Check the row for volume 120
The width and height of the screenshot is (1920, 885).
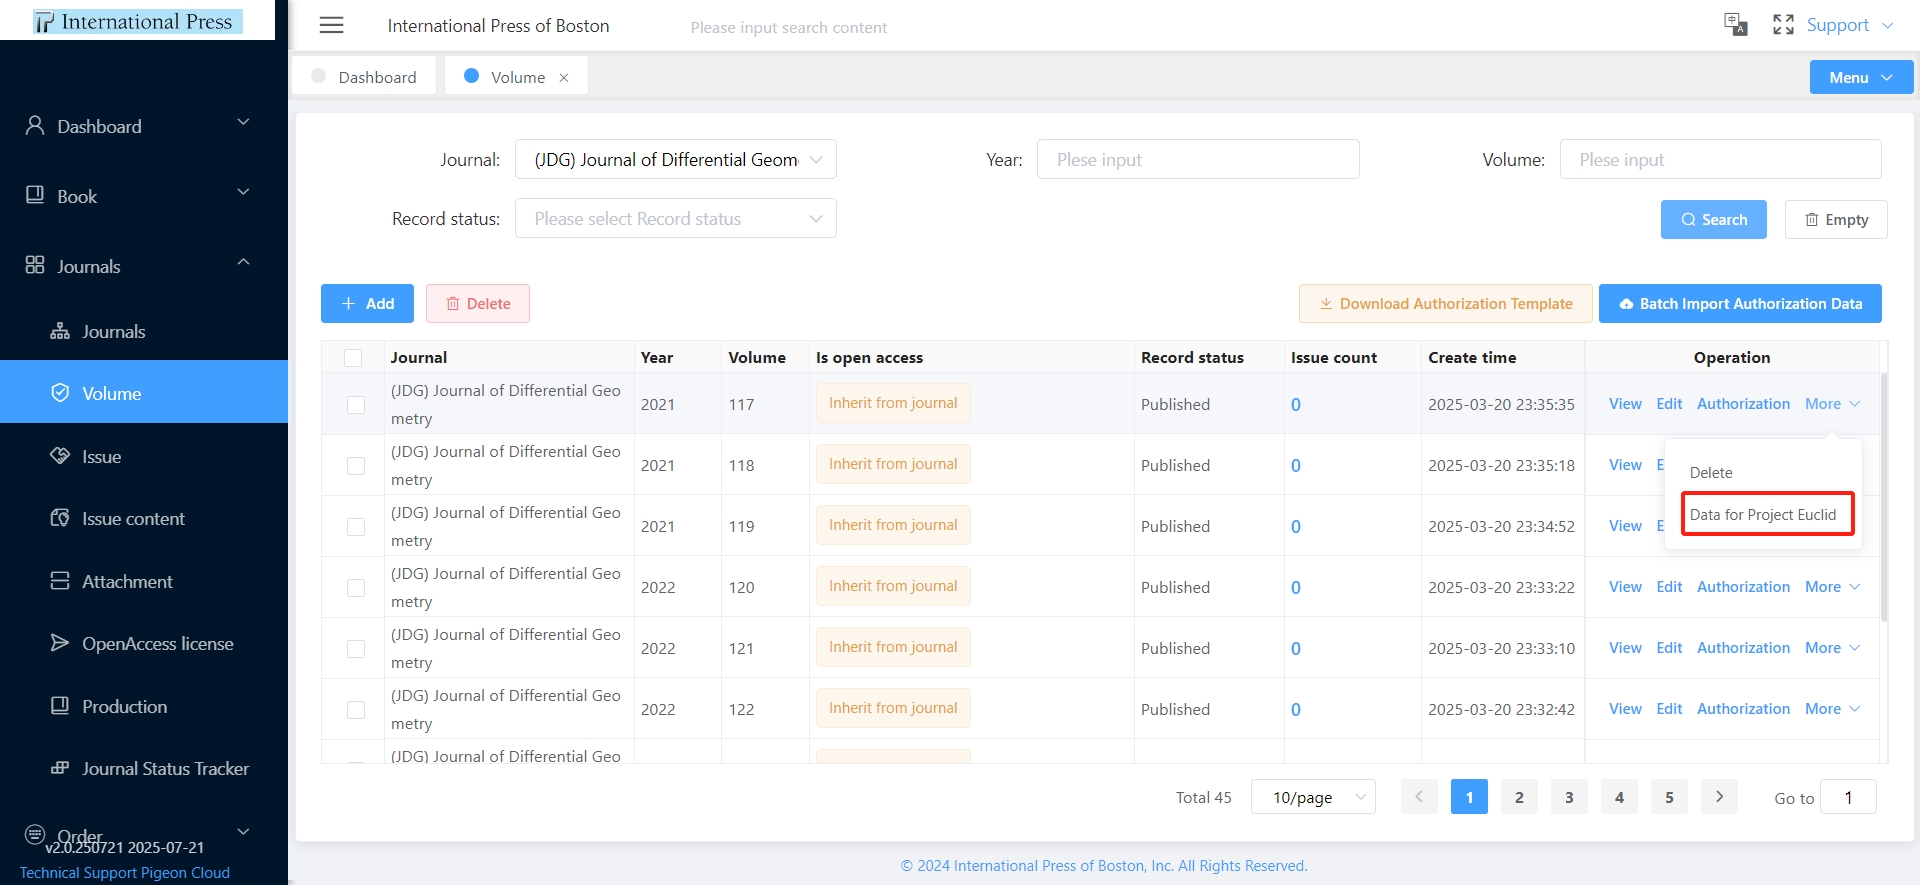[x=356, y=587]
